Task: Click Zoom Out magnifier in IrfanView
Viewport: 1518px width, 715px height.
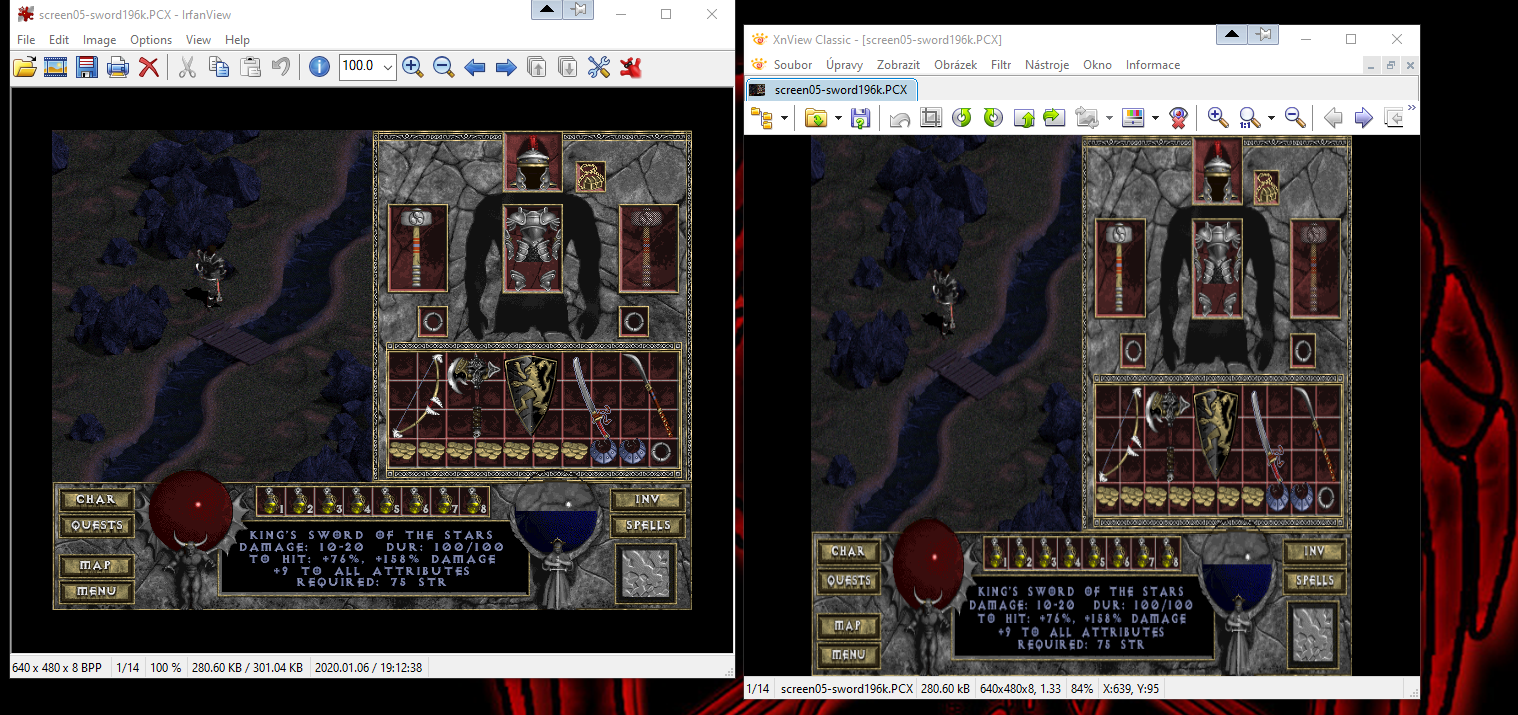Action: pos(443,67)
